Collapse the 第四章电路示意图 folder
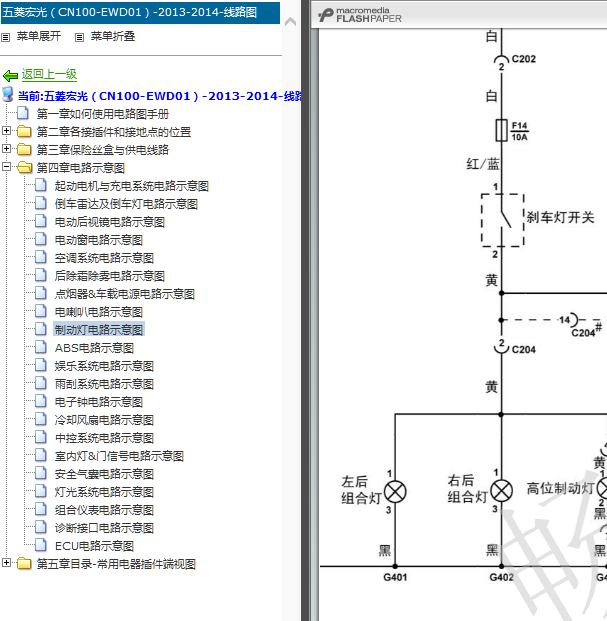 pos(6,166)
